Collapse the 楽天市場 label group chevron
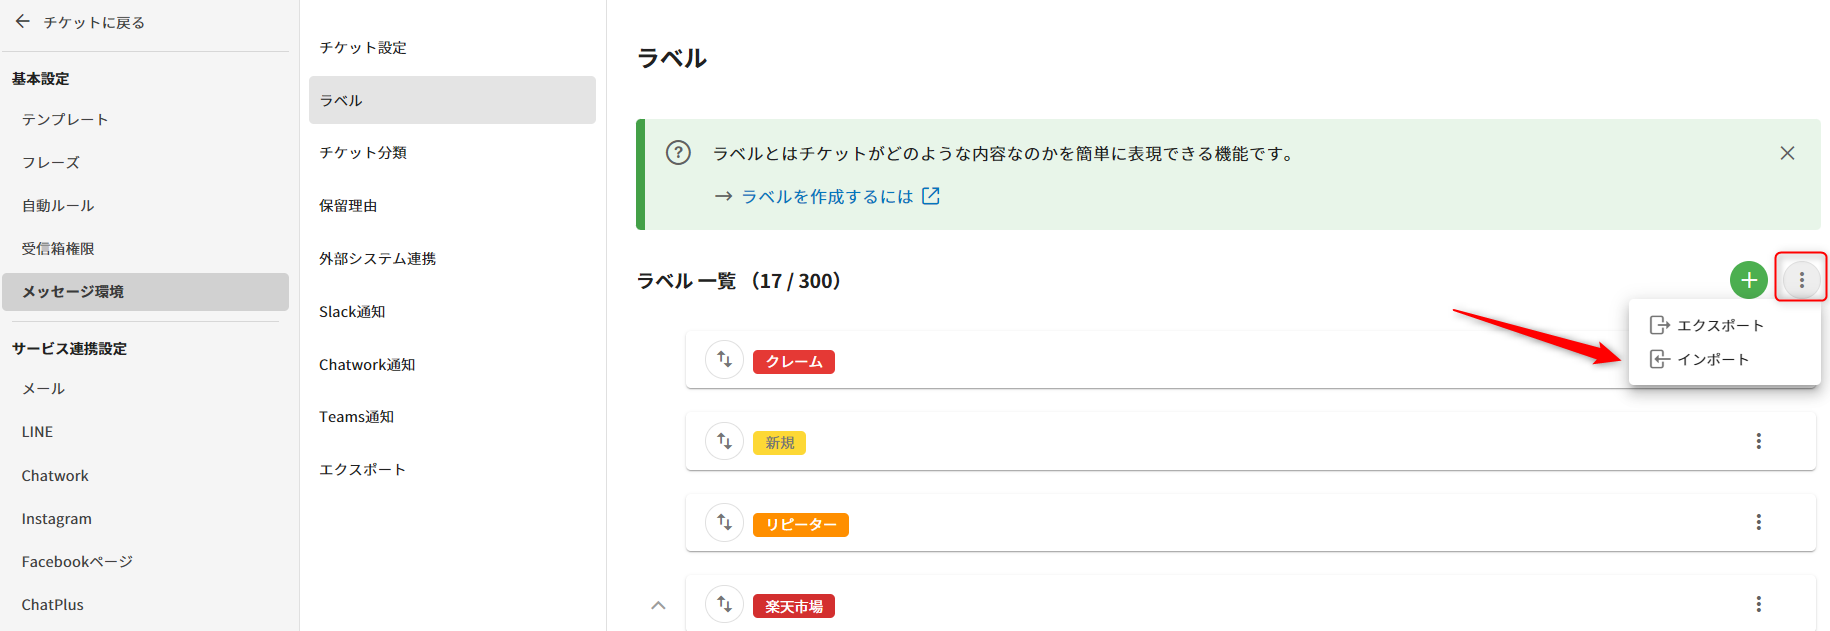Viewport: 1830px width, 631px height. [658, 605]
